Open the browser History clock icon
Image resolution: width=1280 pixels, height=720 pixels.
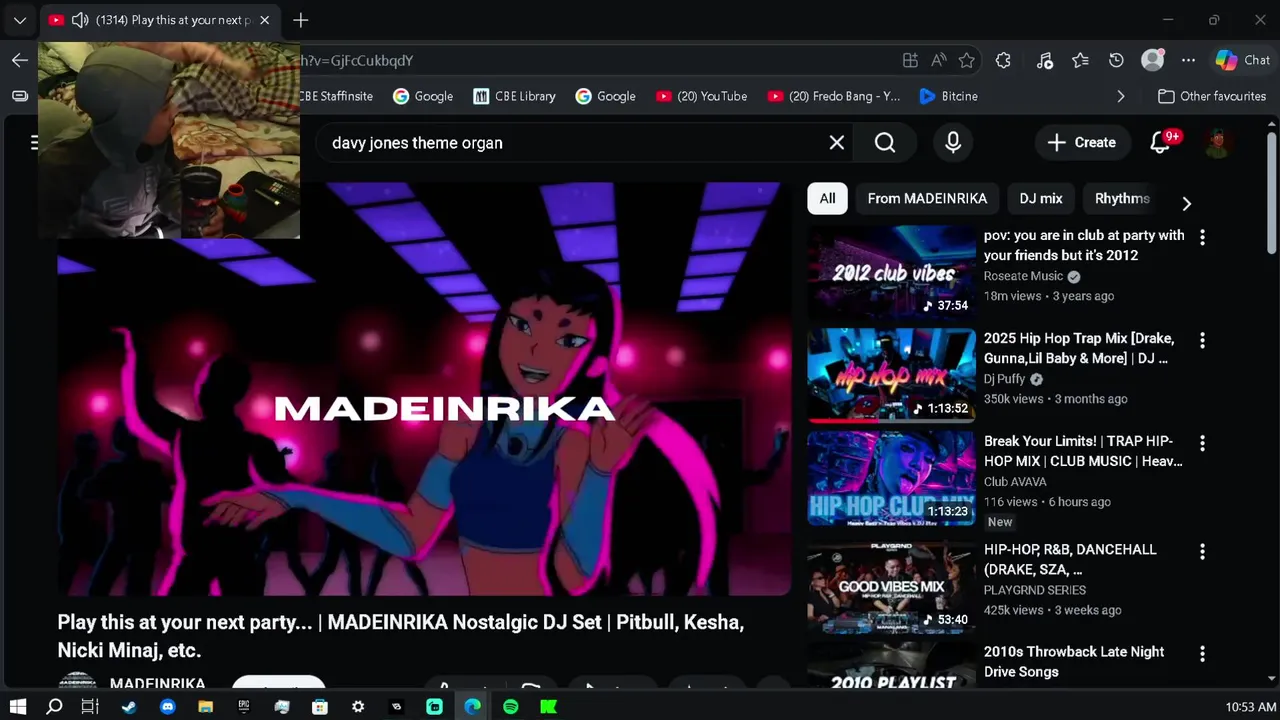pyautogui.click(x=1116, y=60)
